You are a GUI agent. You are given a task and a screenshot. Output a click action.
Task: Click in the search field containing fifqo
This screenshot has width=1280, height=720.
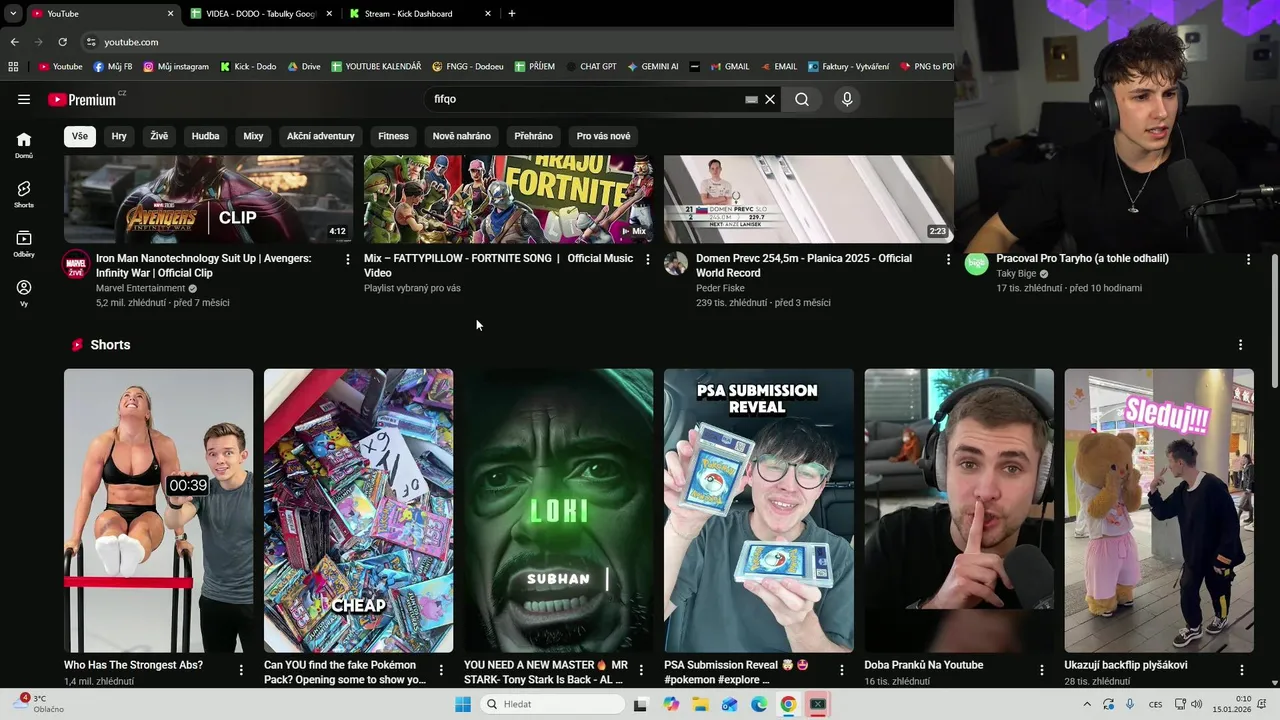(x=585, y=99)
